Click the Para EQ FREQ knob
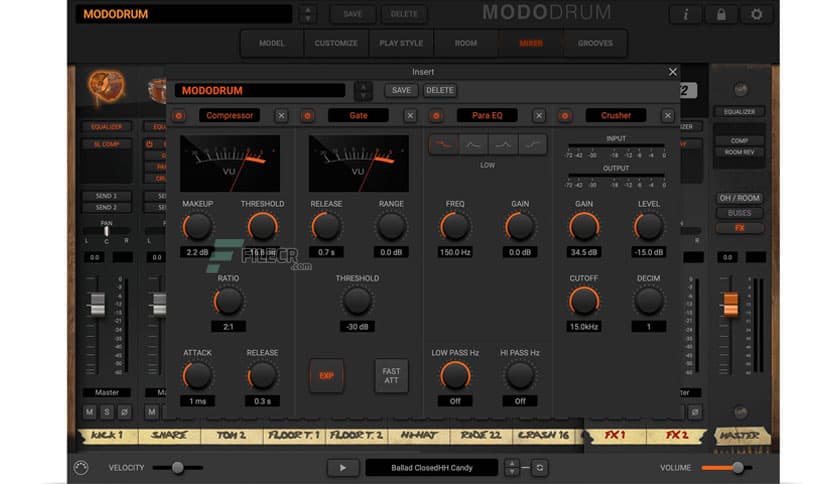The width and height of the screenshot is (836, 484). click(455, 227)
